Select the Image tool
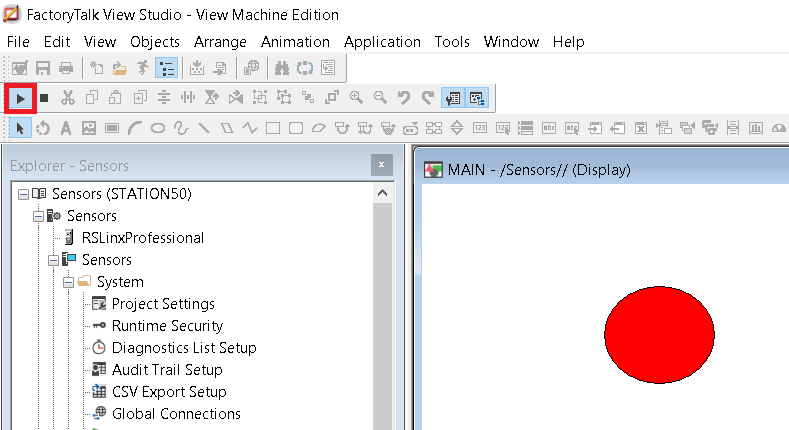Screen dimensions: 789x430 click(x=89, y=129)
